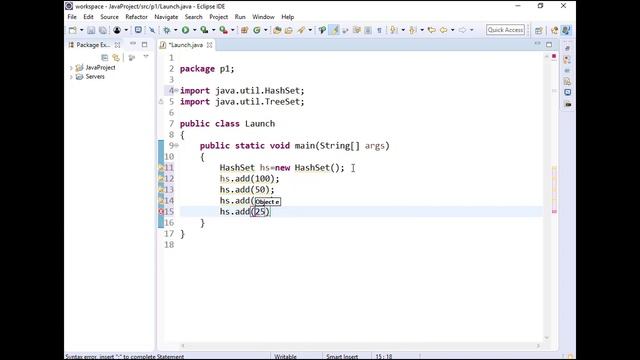Close the Launch.java editor tab
This screenshot has width=640, height=360.
[x=209, y=45]
